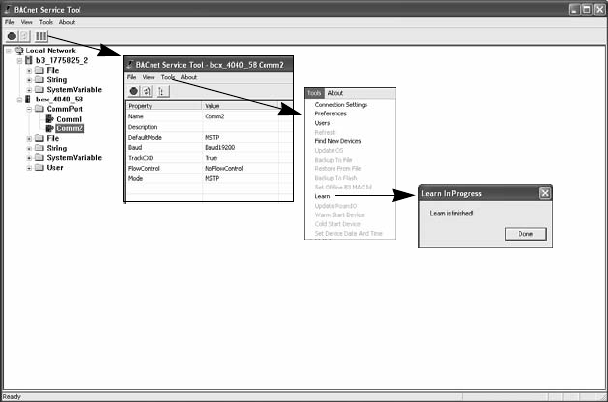The height and width of the screenshot is (402, 608).
Task: Collapse the b3_1775825_2 device node
Action: [x=19, y=60]
